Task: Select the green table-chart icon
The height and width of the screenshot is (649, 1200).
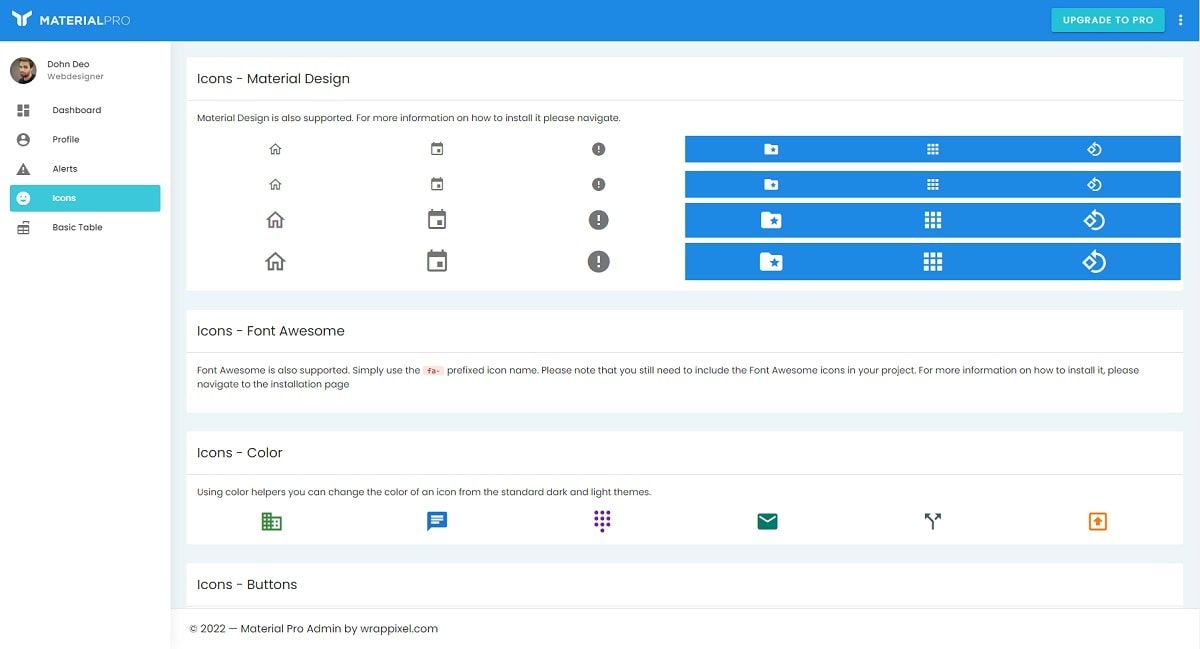Action: tap(271, 520)
